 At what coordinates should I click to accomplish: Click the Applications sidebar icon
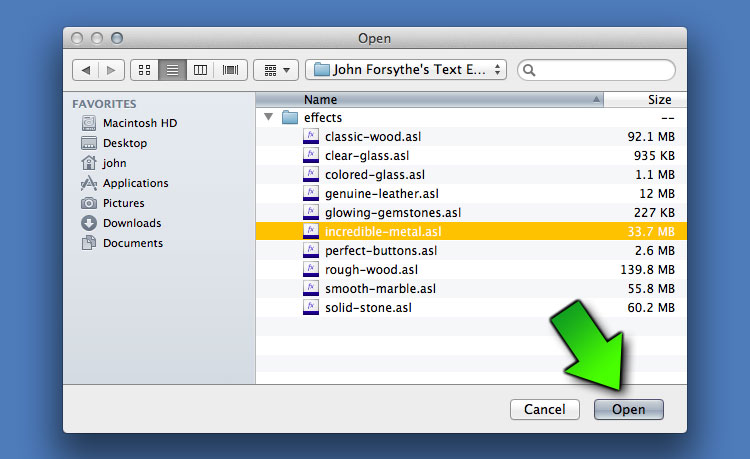point(89,183)
